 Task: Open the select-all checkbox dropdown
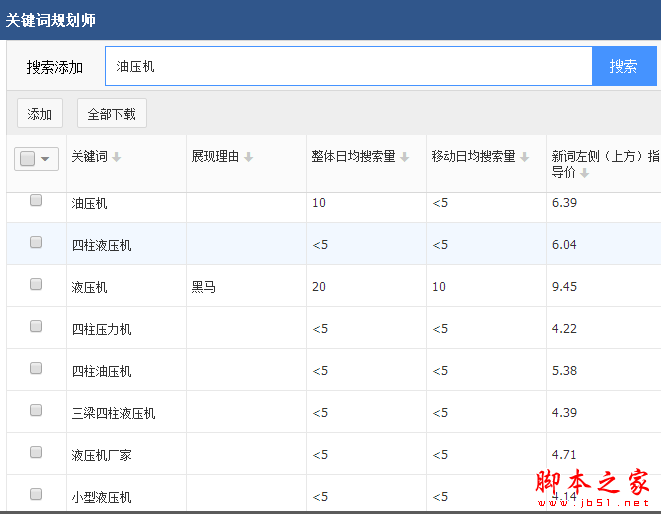pos(45,159)
